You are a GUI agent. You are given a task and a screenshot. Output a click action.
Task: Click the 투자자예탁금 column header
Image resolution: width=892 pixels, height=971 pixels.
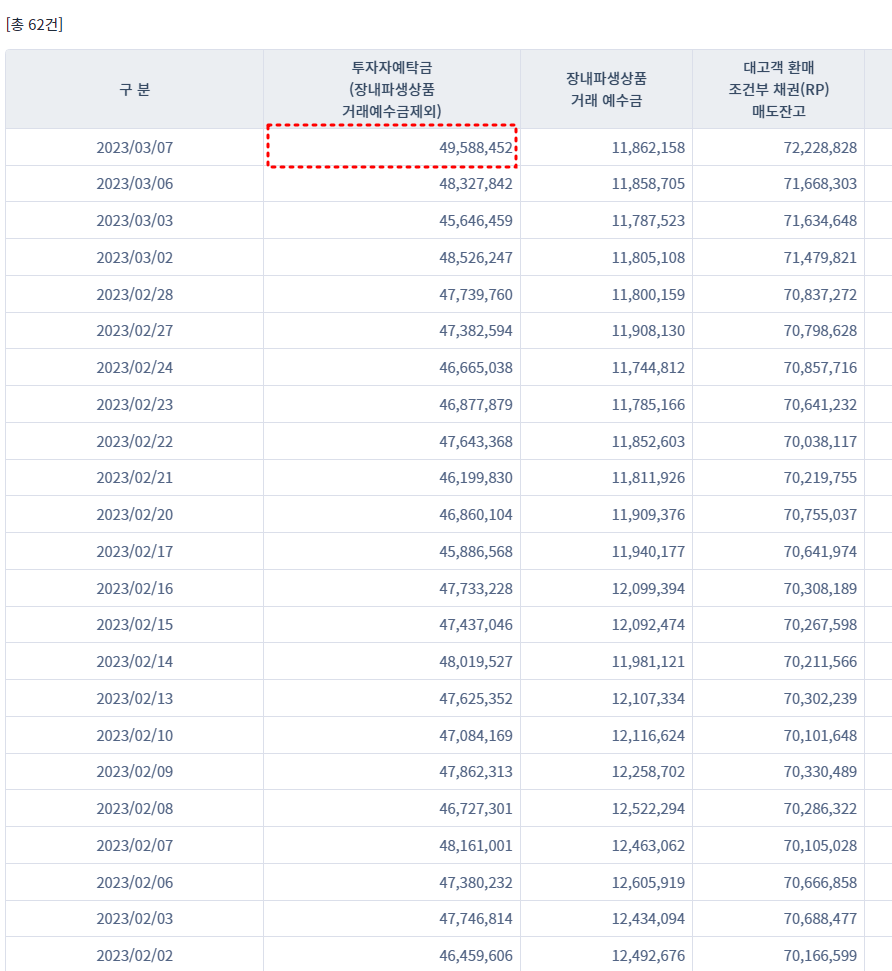point(391,89)
